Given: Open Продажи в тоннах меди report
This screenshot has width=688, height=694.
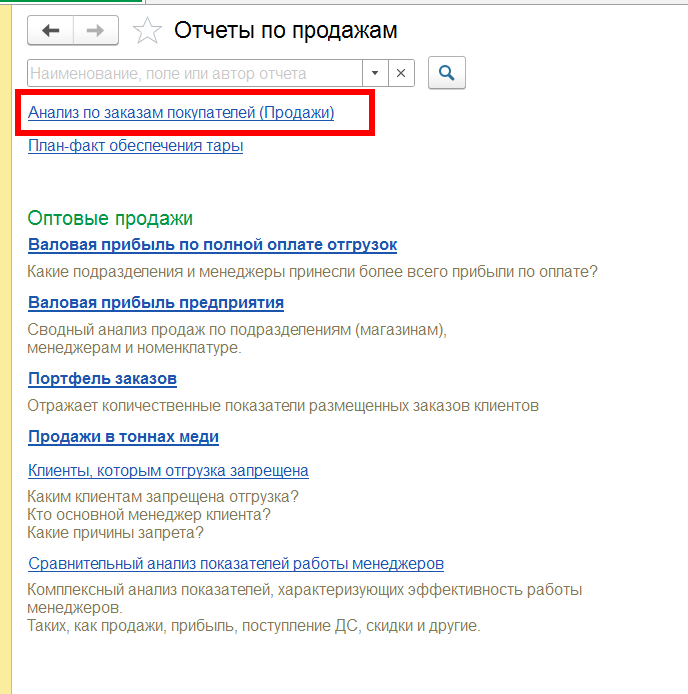Looking at the screenshot, I should (x=123, y=436).
